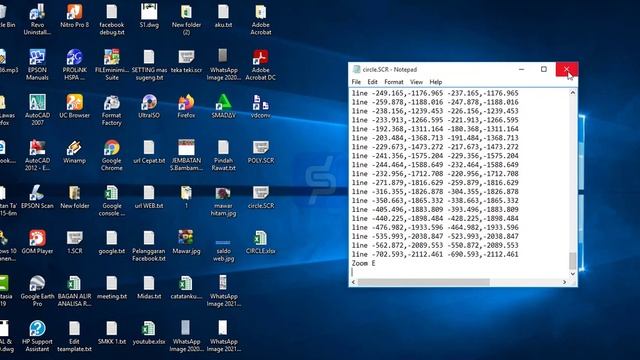640x360 pixels.
Task: Select the Pindah Rawat.txt file
Action: coord(223,156)
